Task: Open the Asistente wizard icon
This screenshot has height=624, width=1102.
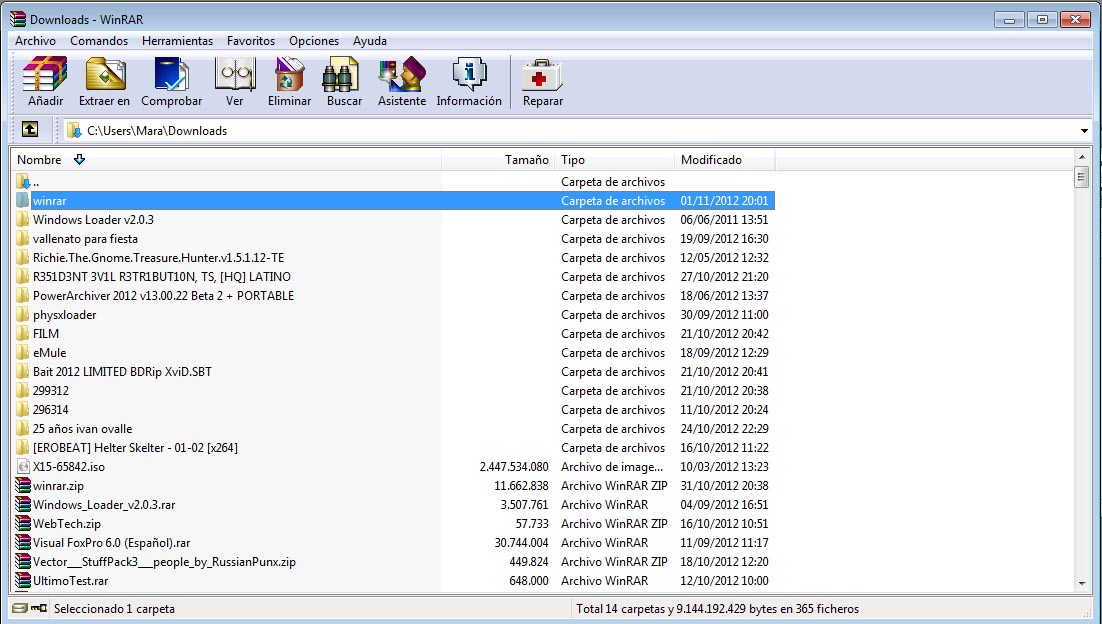Action: click(x=402, y=74)
